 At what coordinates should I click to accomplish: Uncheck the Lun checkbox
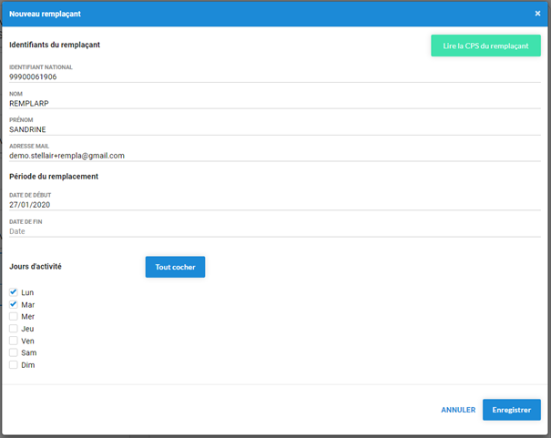13,292
